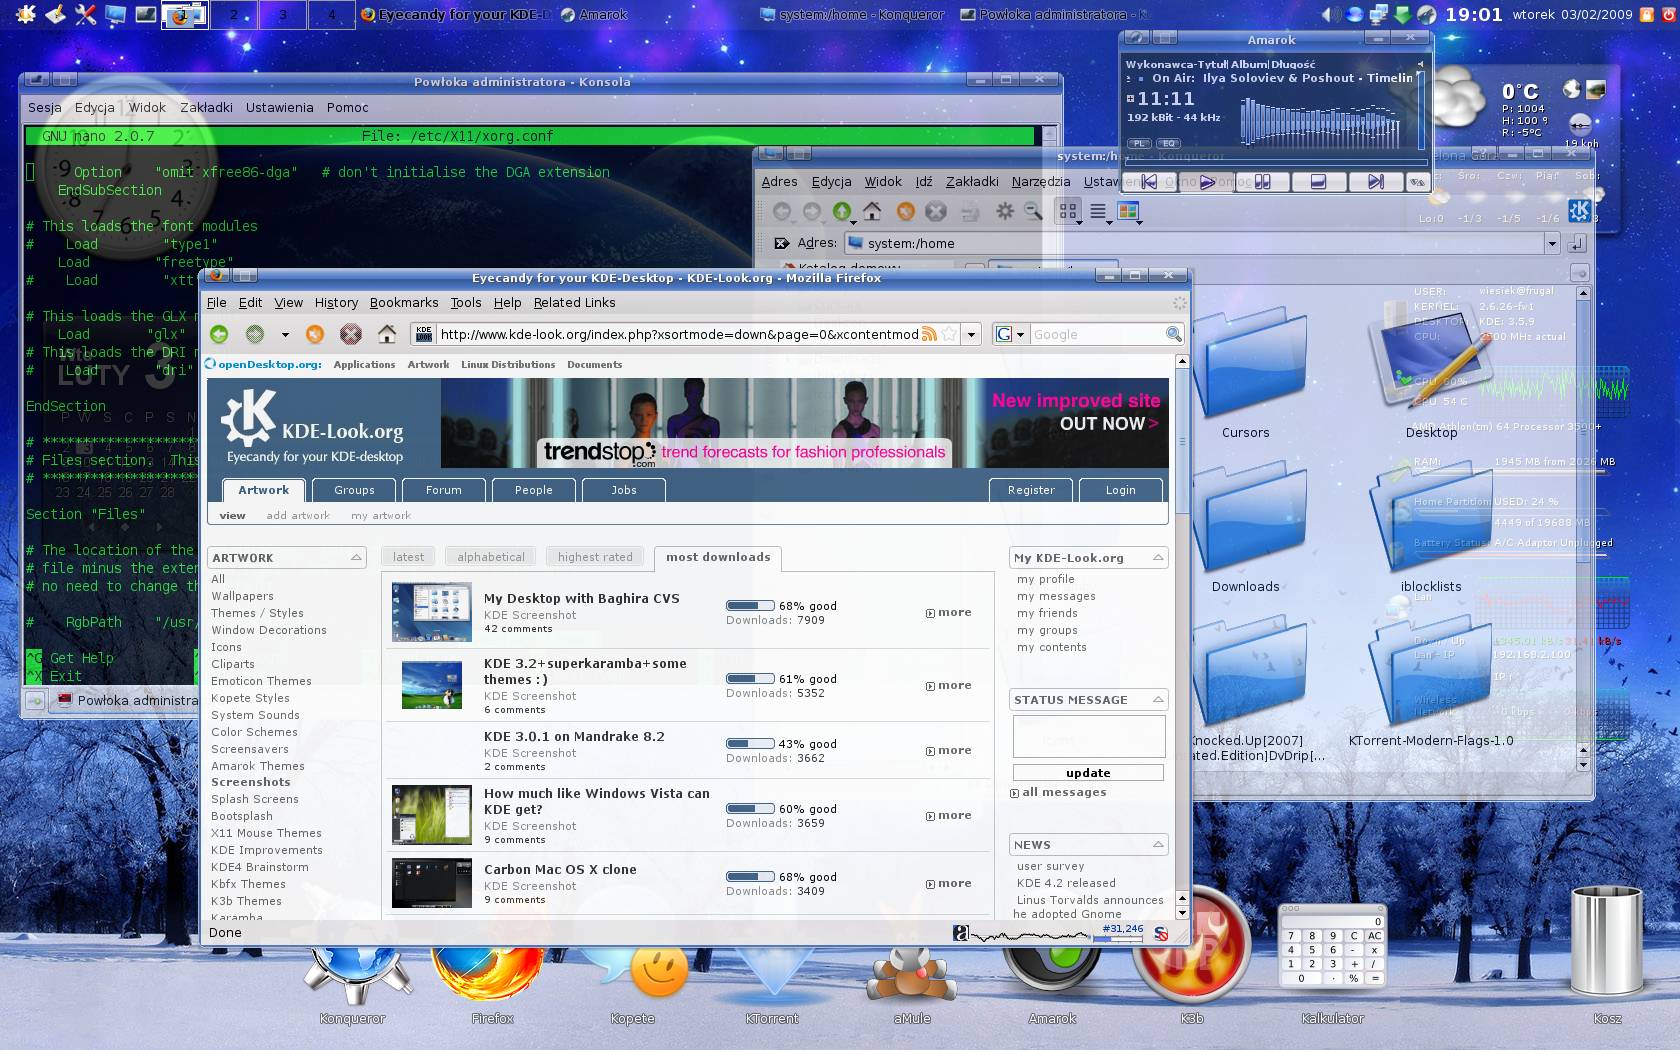Click RSS feed icon in Firefox address bar
This screenshot has height=1050, width=1680.
click(x=929, y=334)
